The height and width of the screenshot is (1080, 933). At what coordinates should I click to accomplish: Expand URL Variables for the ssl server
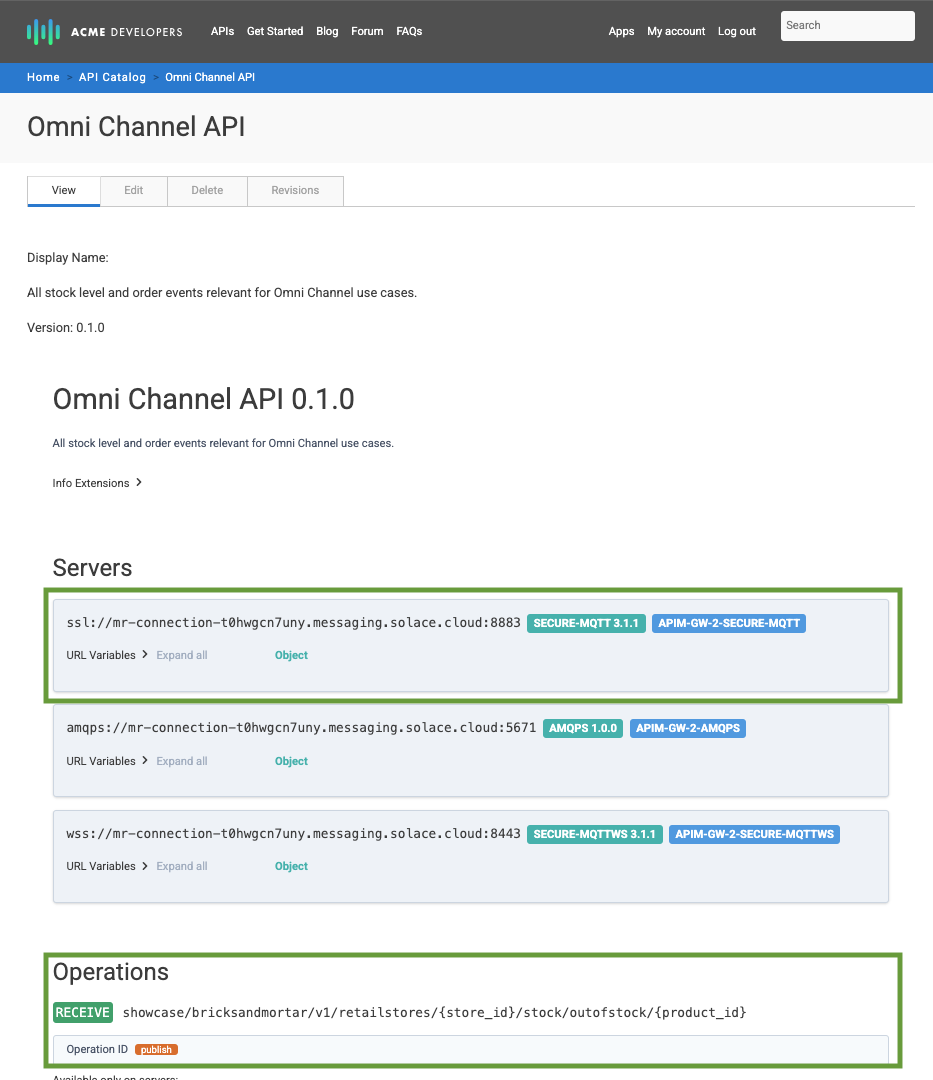pos(107,655)
